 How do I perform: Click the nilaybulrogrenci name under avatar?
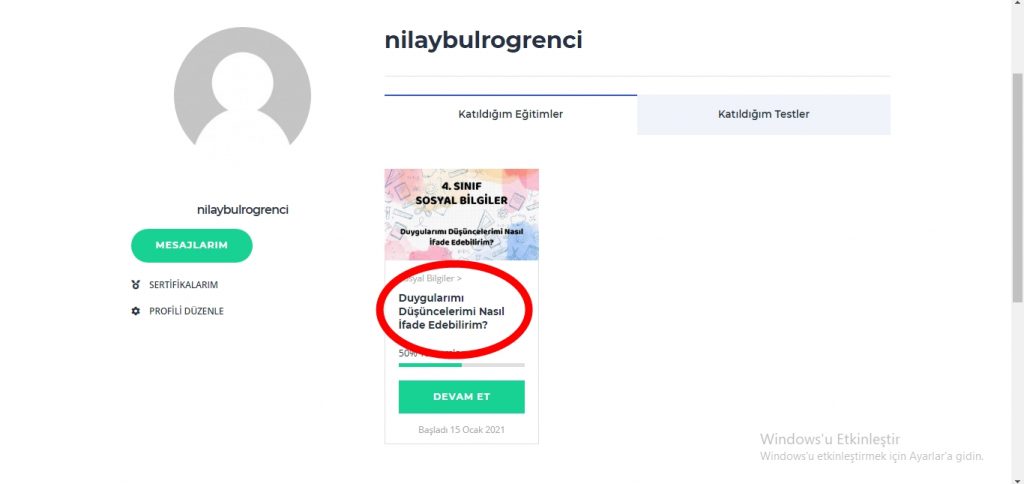242,210
